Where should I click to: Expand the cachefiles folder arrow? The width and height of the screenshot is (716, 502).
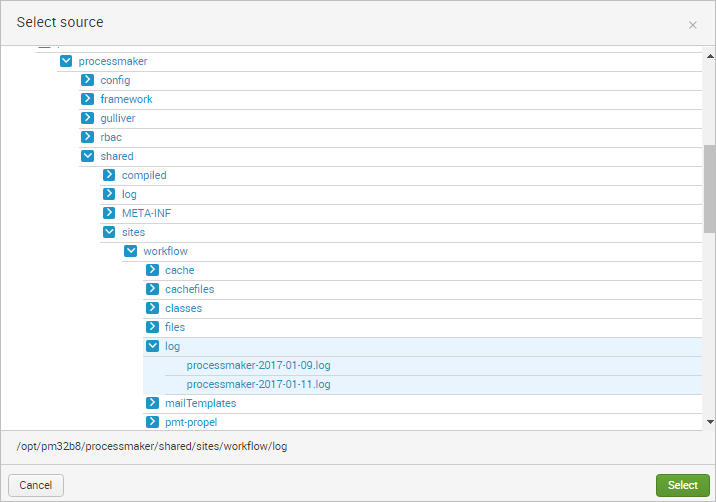click(152, 289)
